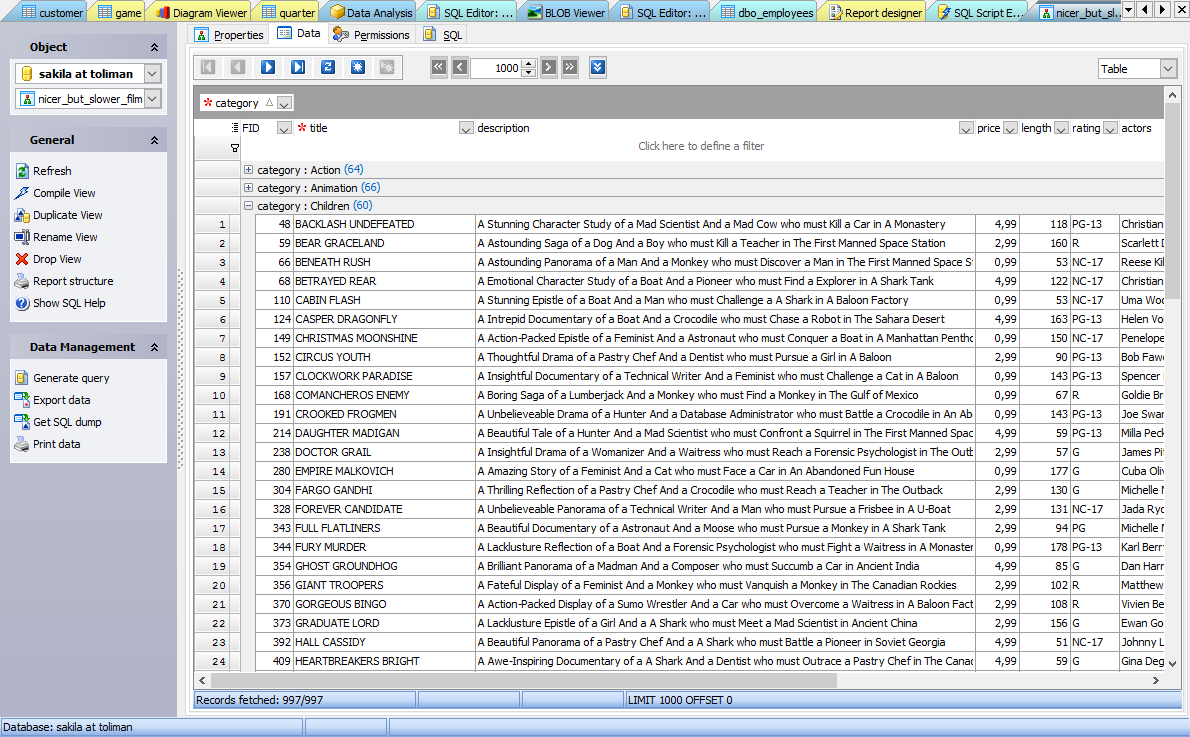
Task: Open the sakila at toliman database dropdown
Action: tap(152, 74)
